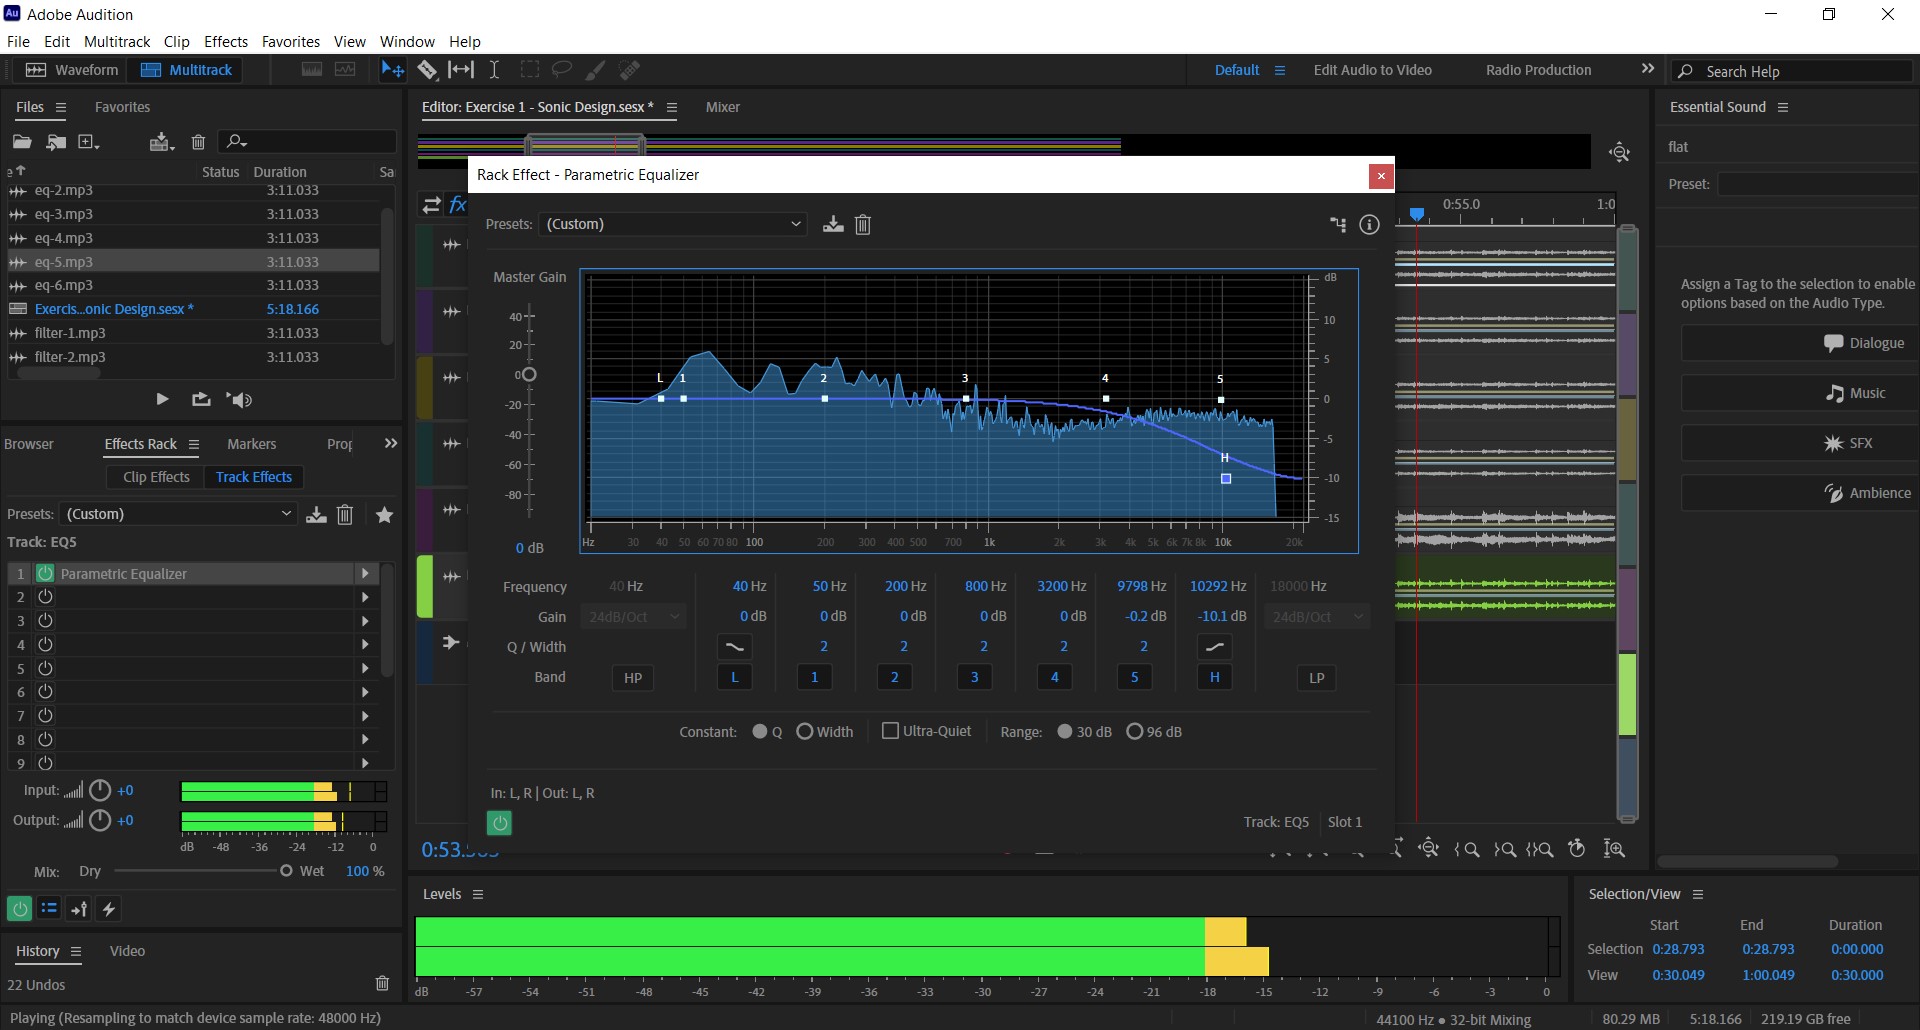Screen dimensions: 1920x1030
Task: Open the Multitrack menu
Action: click(x=117, y=41)
